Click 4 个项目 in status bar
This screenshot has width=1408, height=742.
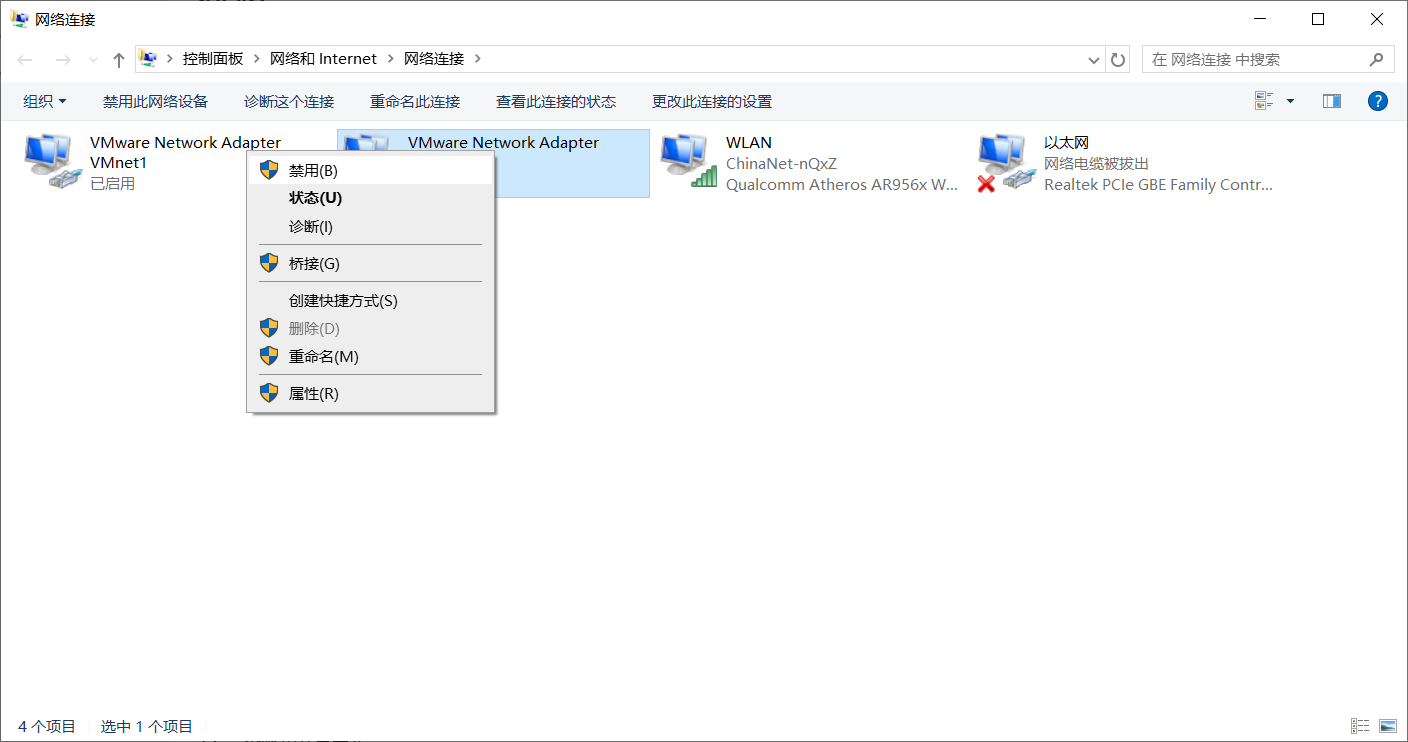point(47,727)
